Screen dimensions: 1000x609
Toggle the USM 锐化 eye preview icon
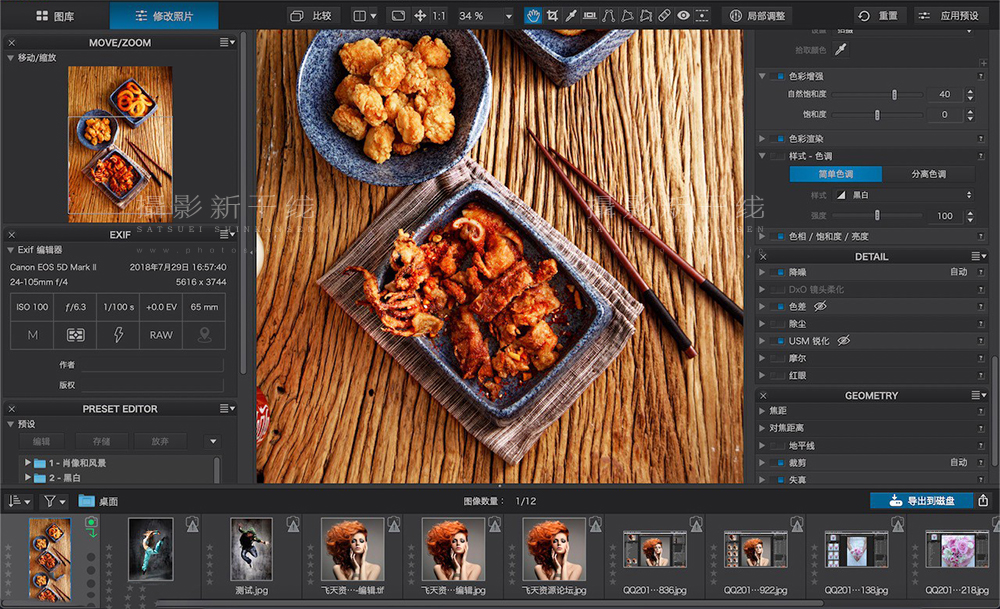844,341
